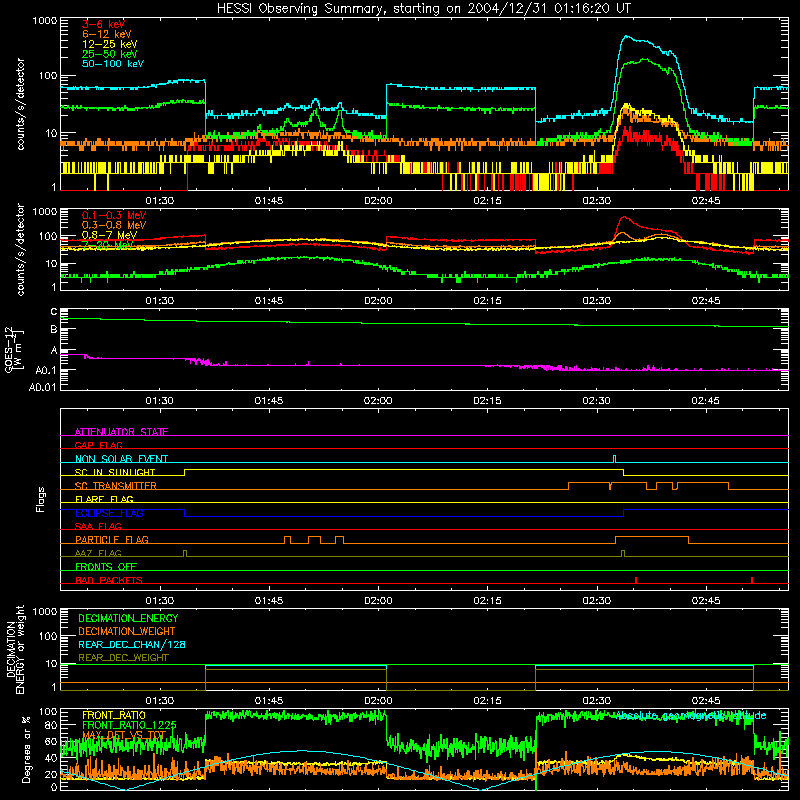The width and height of the screenshot is (800, 800).
Task: Click the 0.8-7 MeV legend entry
Action: [109, 235]
